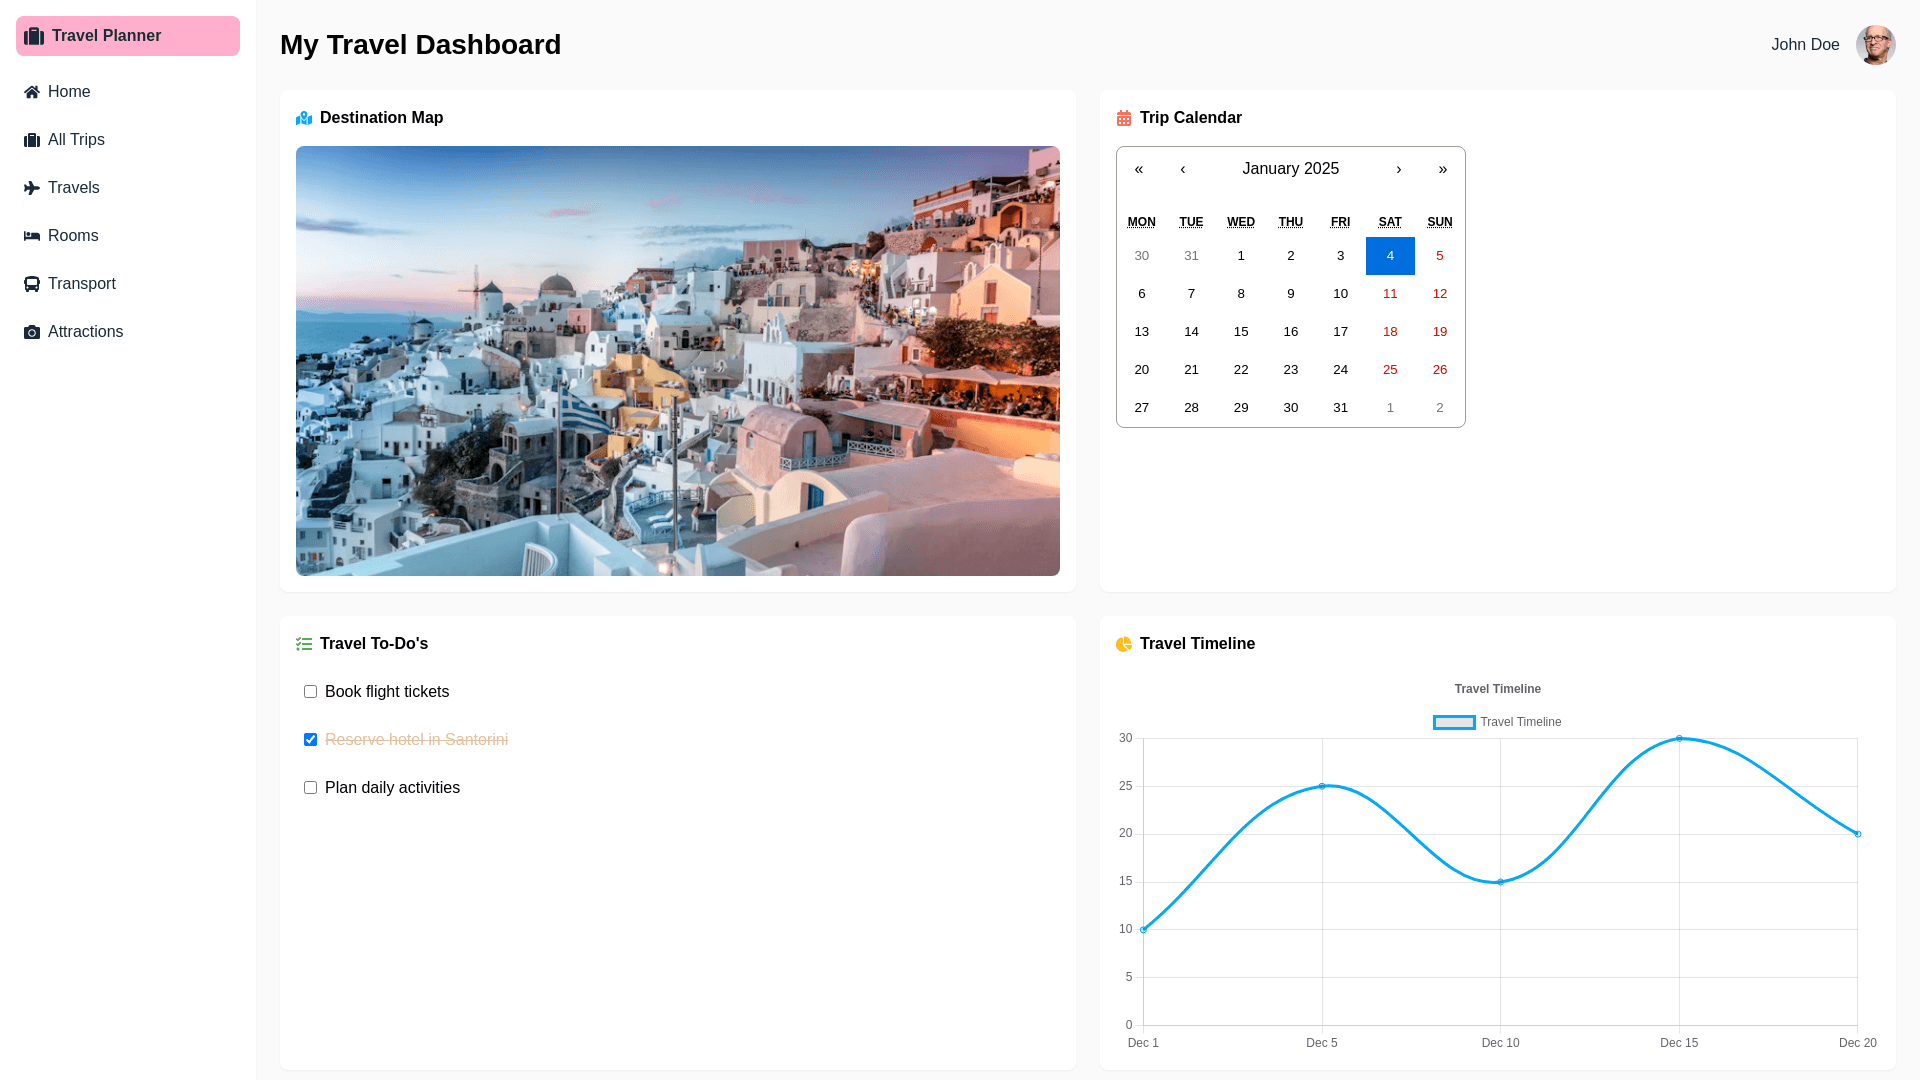Click the Home house icon in sidebar
This screenshot has width=1920, height=1080.
(32, 92)
